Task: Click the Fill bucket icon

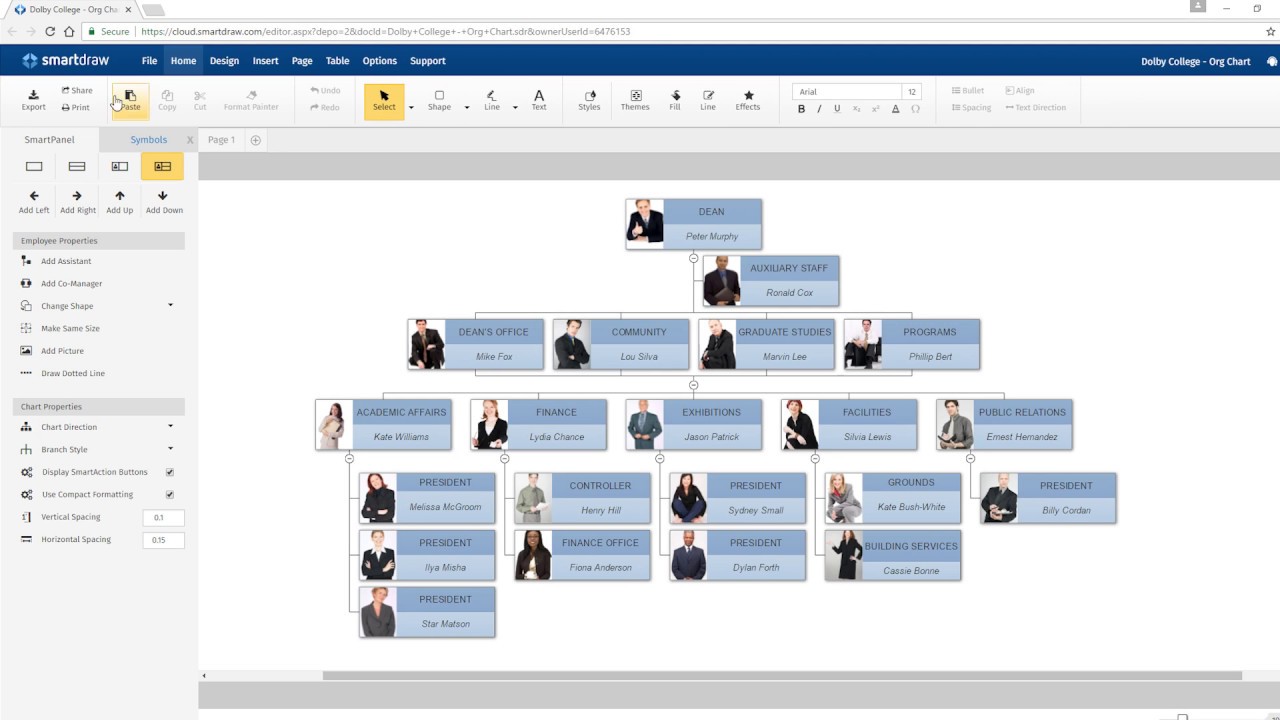Action: [x=675, y=97]
